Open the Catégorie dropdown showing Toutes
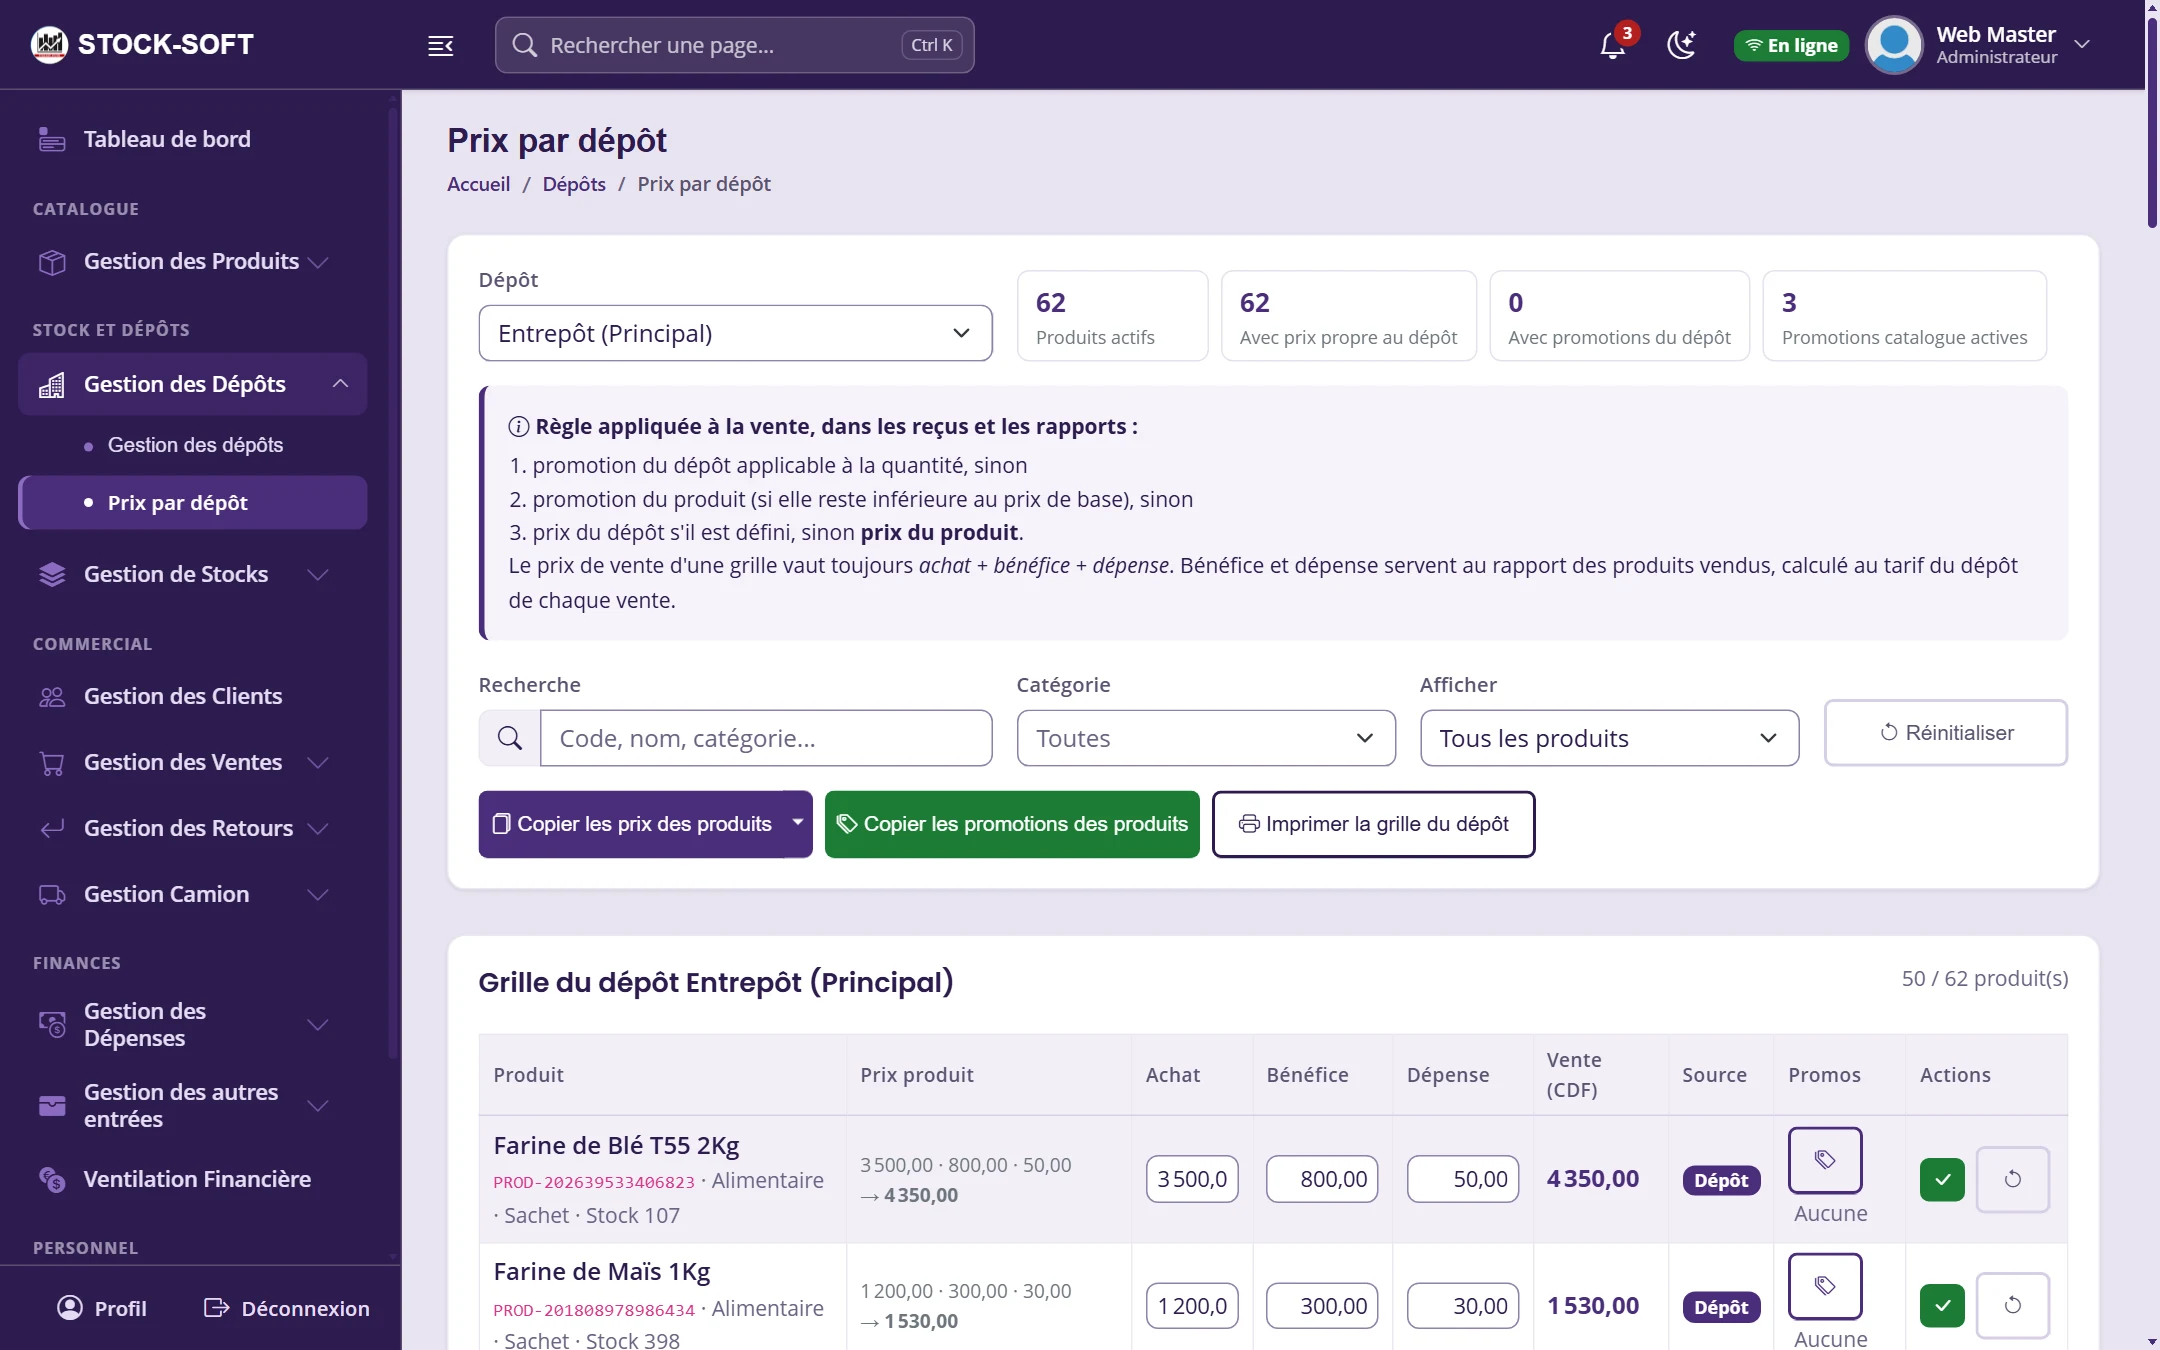Image resolution: width=2160 pixels, height=1350 pixels. click(1206, 738)
